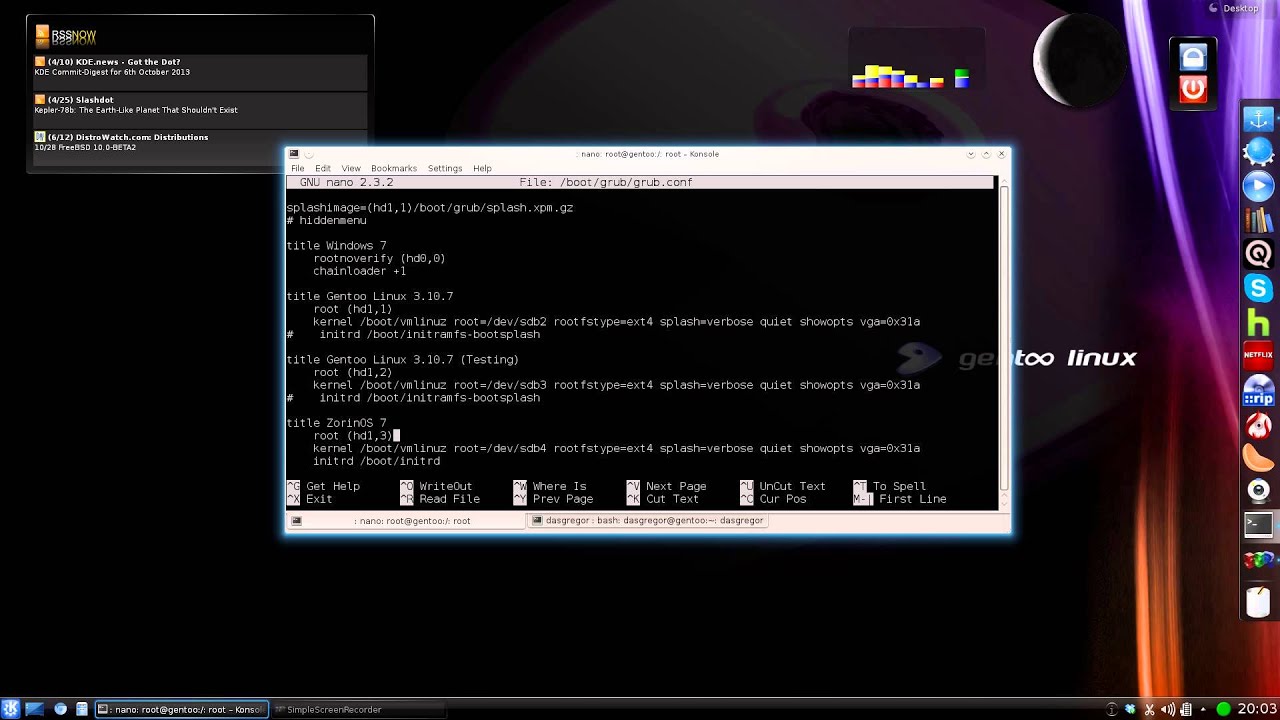Open the orange clementine icon in dock
The width and height of the screenshot is (1280, 720).
(x=1259, y=457)
